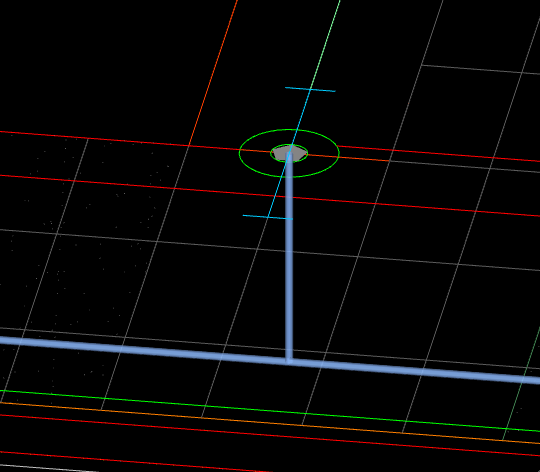Pick the bright green line near bottom

coord(270,410)
